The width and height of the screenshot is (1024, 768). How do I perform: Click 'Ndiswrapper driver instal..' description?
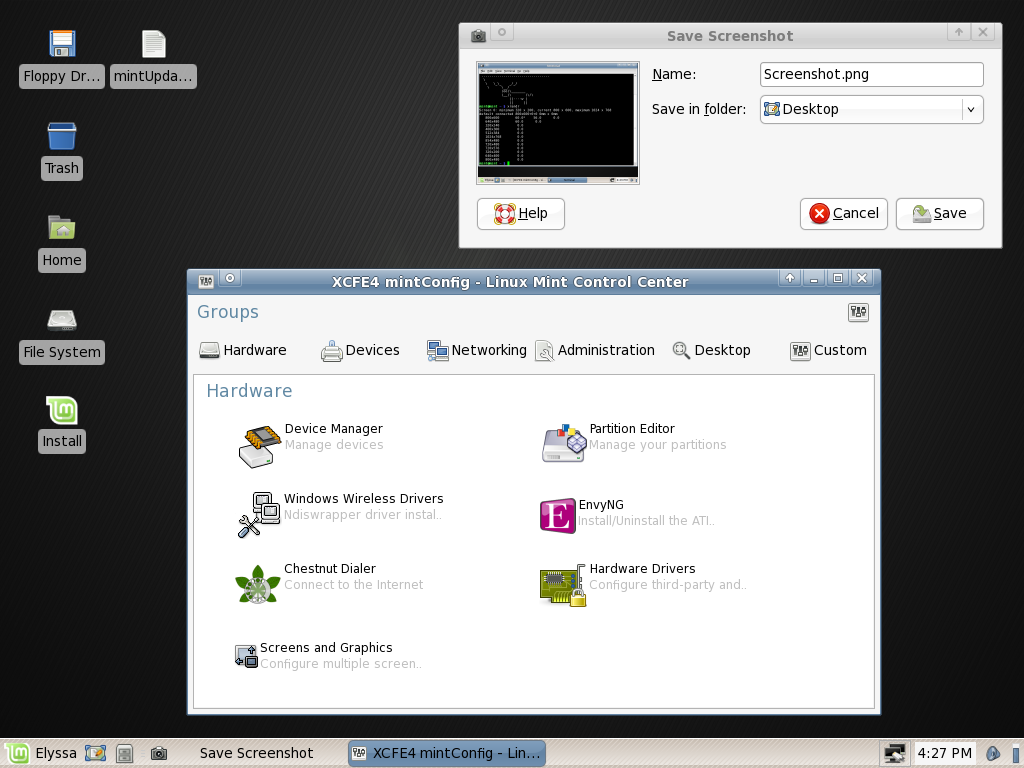362,515
